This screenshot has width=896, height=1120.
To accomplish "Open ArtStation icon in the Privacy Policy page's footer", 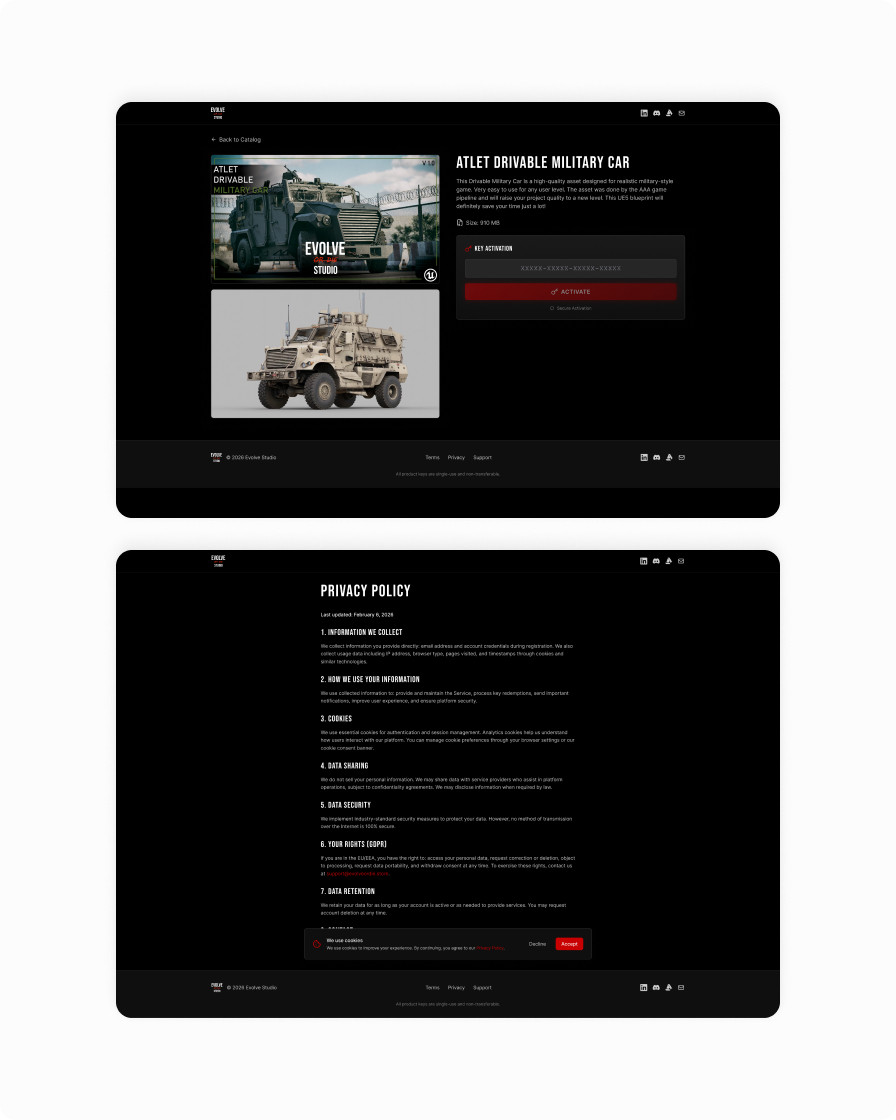I will 669,987.
